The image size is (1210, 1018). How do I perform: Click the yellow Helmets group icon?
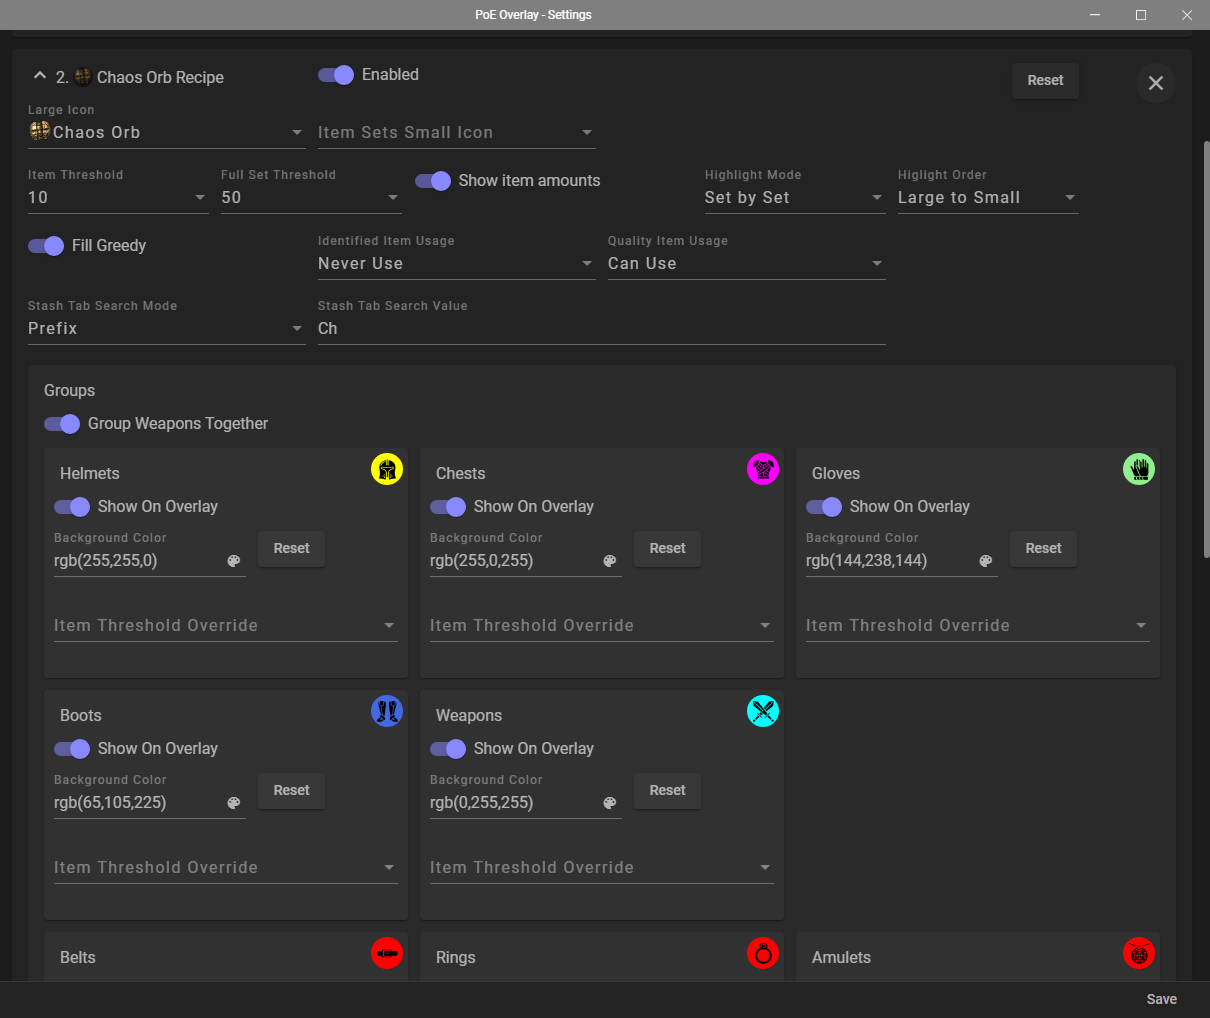click(387, 469)
